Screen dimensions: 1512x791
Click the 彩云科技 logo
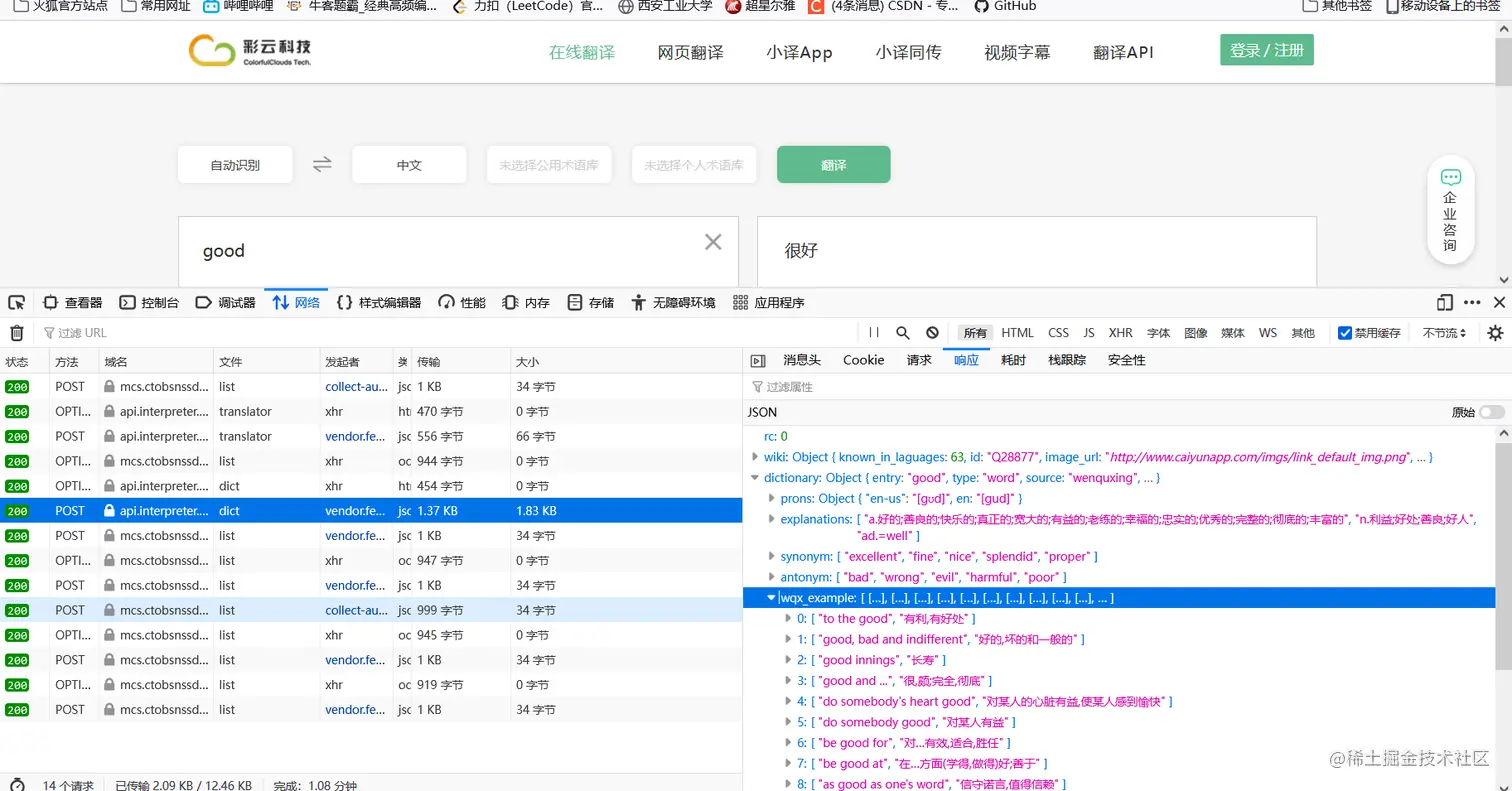pos(251,50)
